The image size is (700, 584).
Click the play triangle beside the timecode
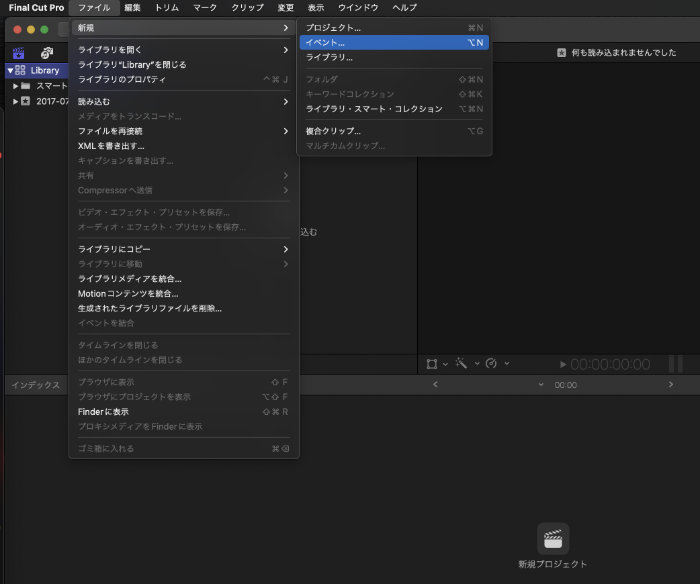coord(563,365)
